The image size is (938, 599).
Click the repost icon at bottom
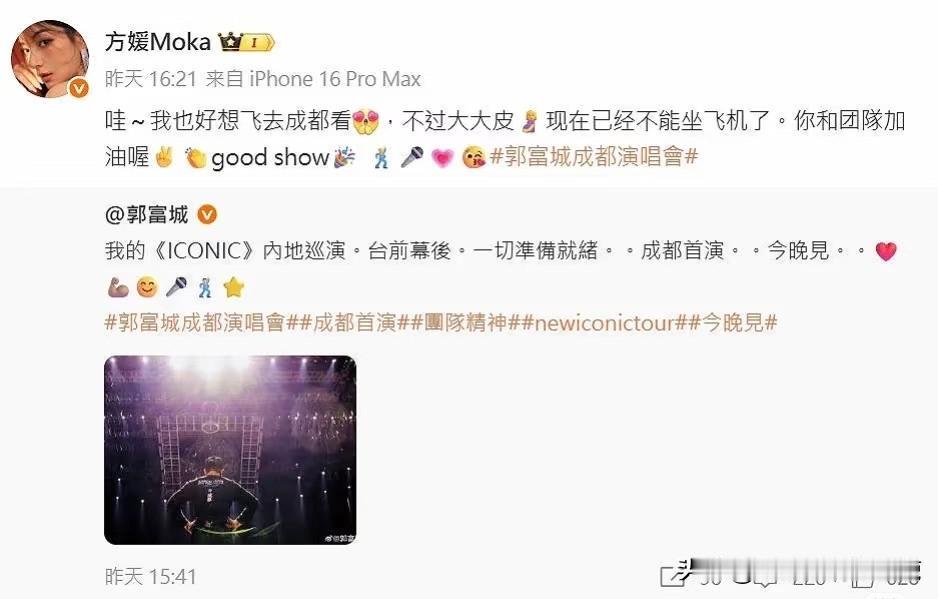[x=673, y=575]
